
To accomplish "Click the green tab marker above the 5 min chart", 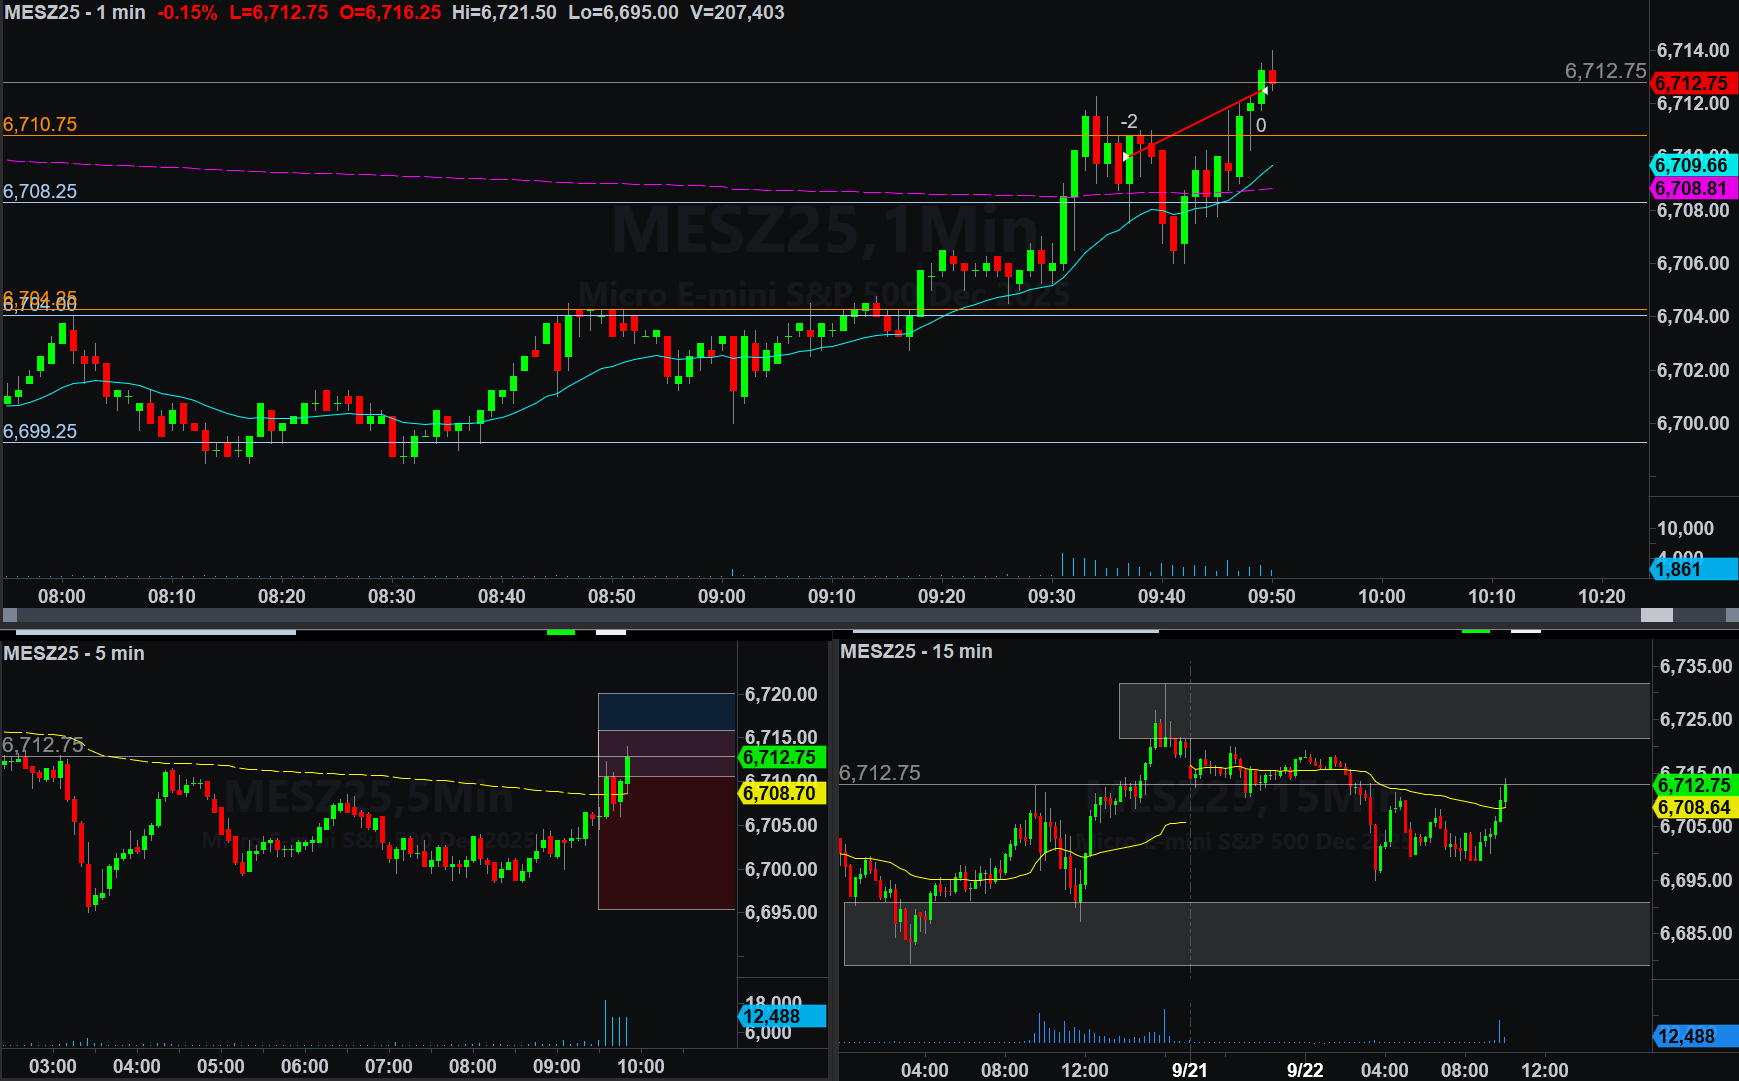I will (x=561, y=632).
